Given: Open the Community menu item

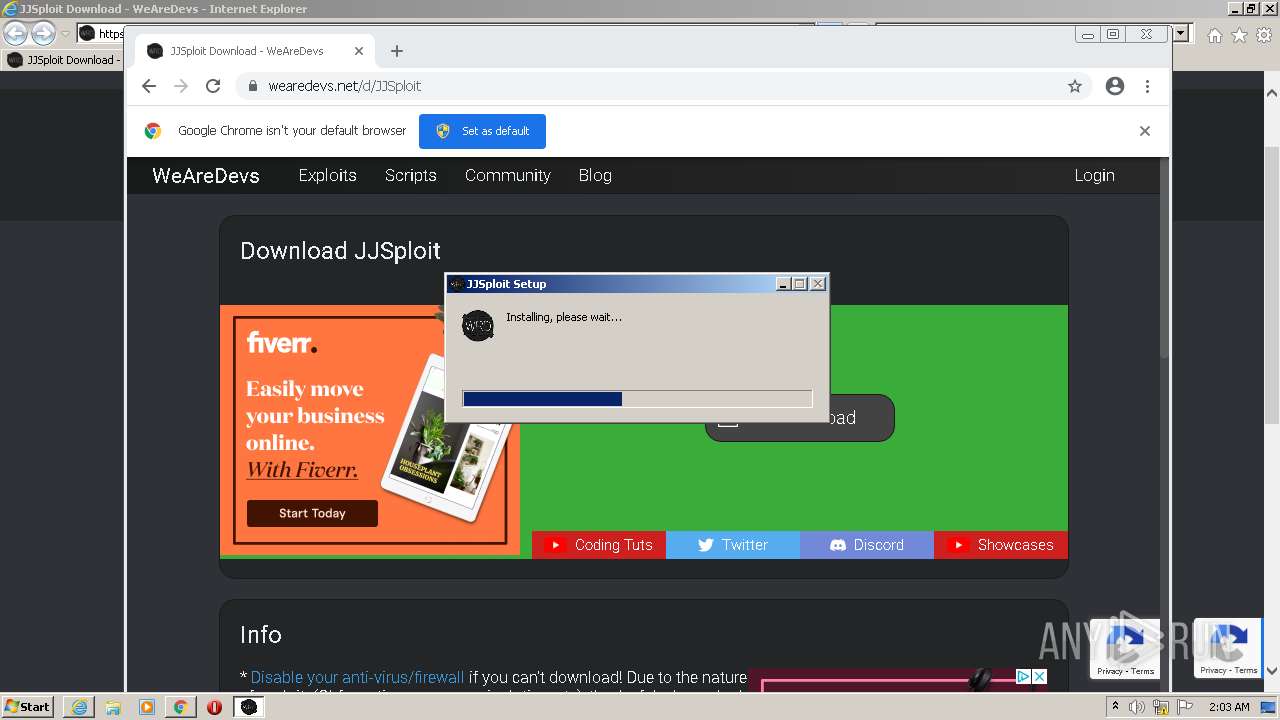Looking at the screenshot, I should click(x=507, y=175).
